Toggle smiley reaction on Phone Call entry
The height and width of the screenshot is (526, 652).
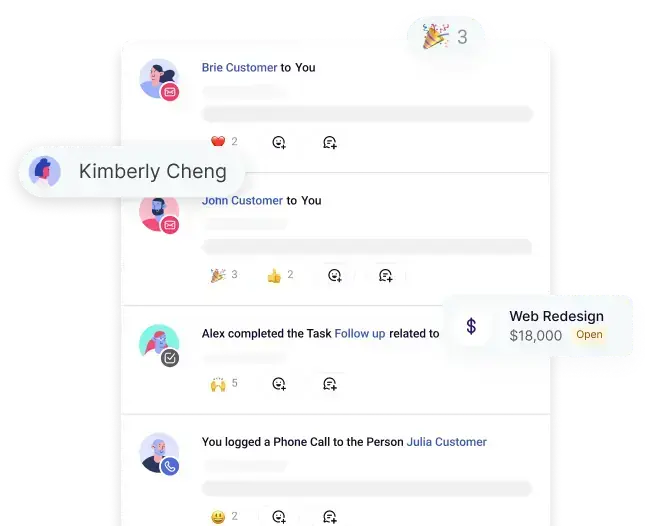tap(224, 516)
